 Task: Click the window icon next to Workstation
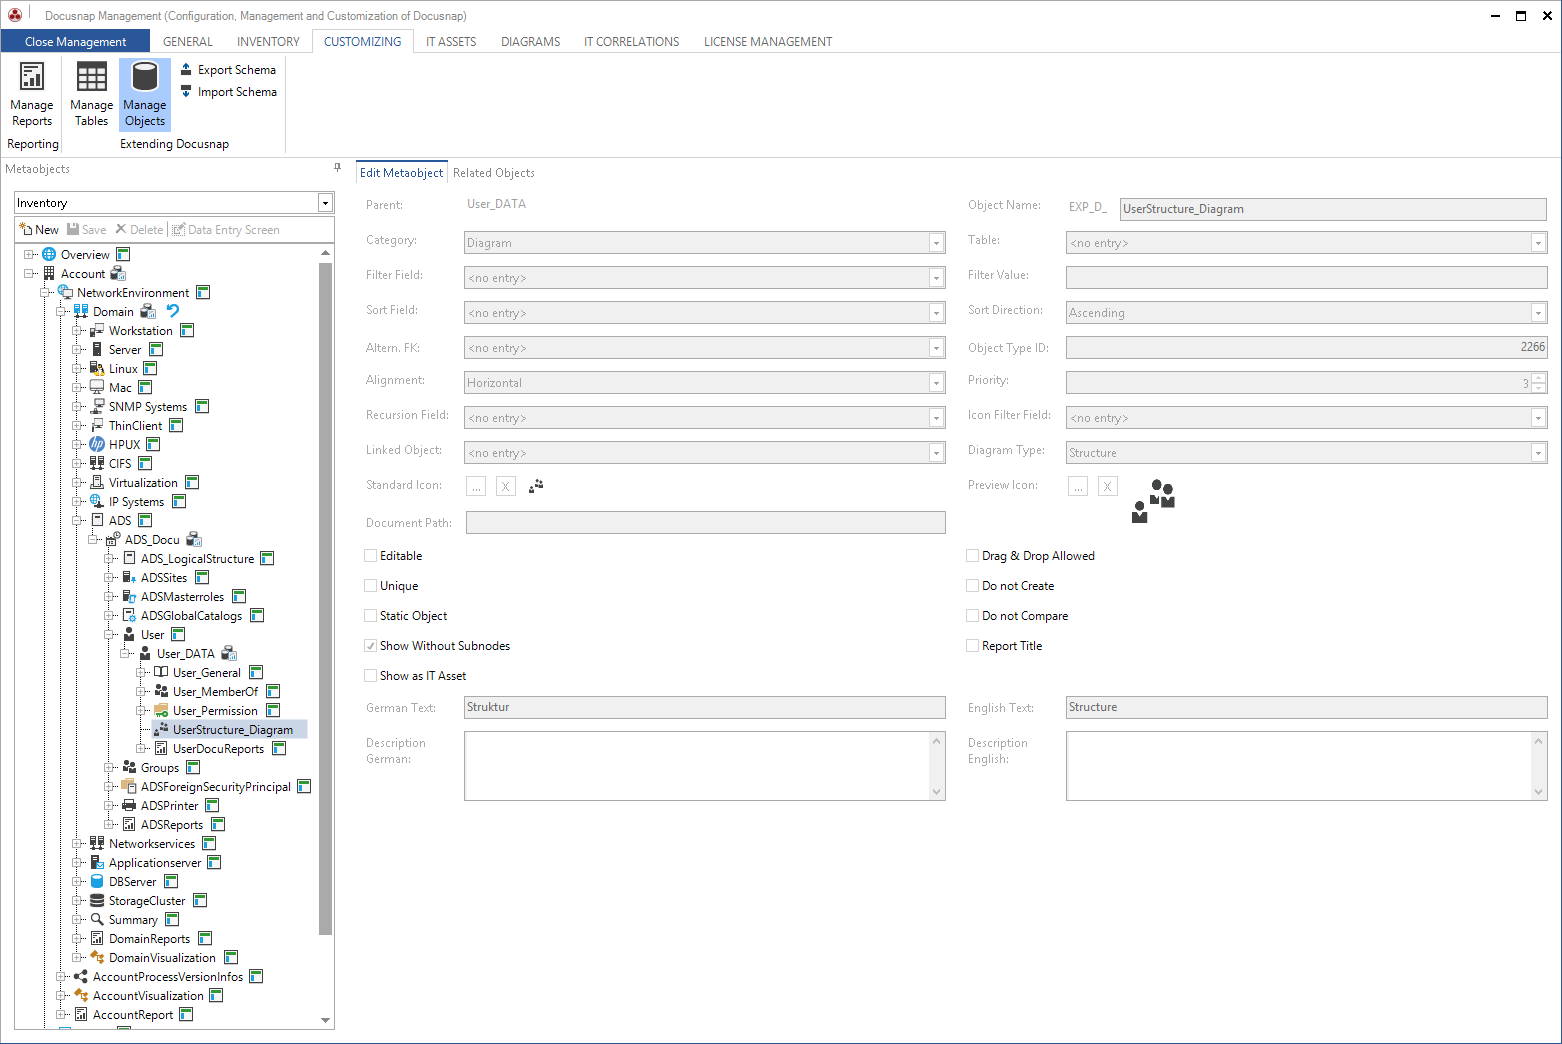click(187, 331)
